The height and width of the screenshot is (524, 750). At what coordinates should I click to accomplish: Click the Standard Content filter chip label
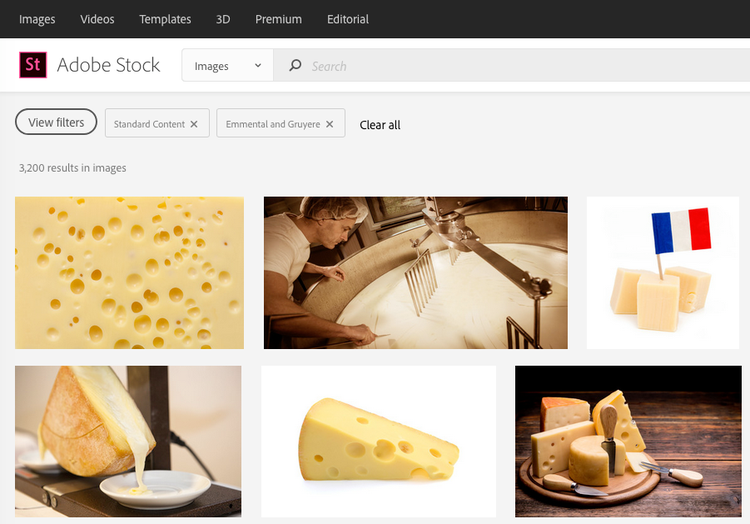pos(149,124)
